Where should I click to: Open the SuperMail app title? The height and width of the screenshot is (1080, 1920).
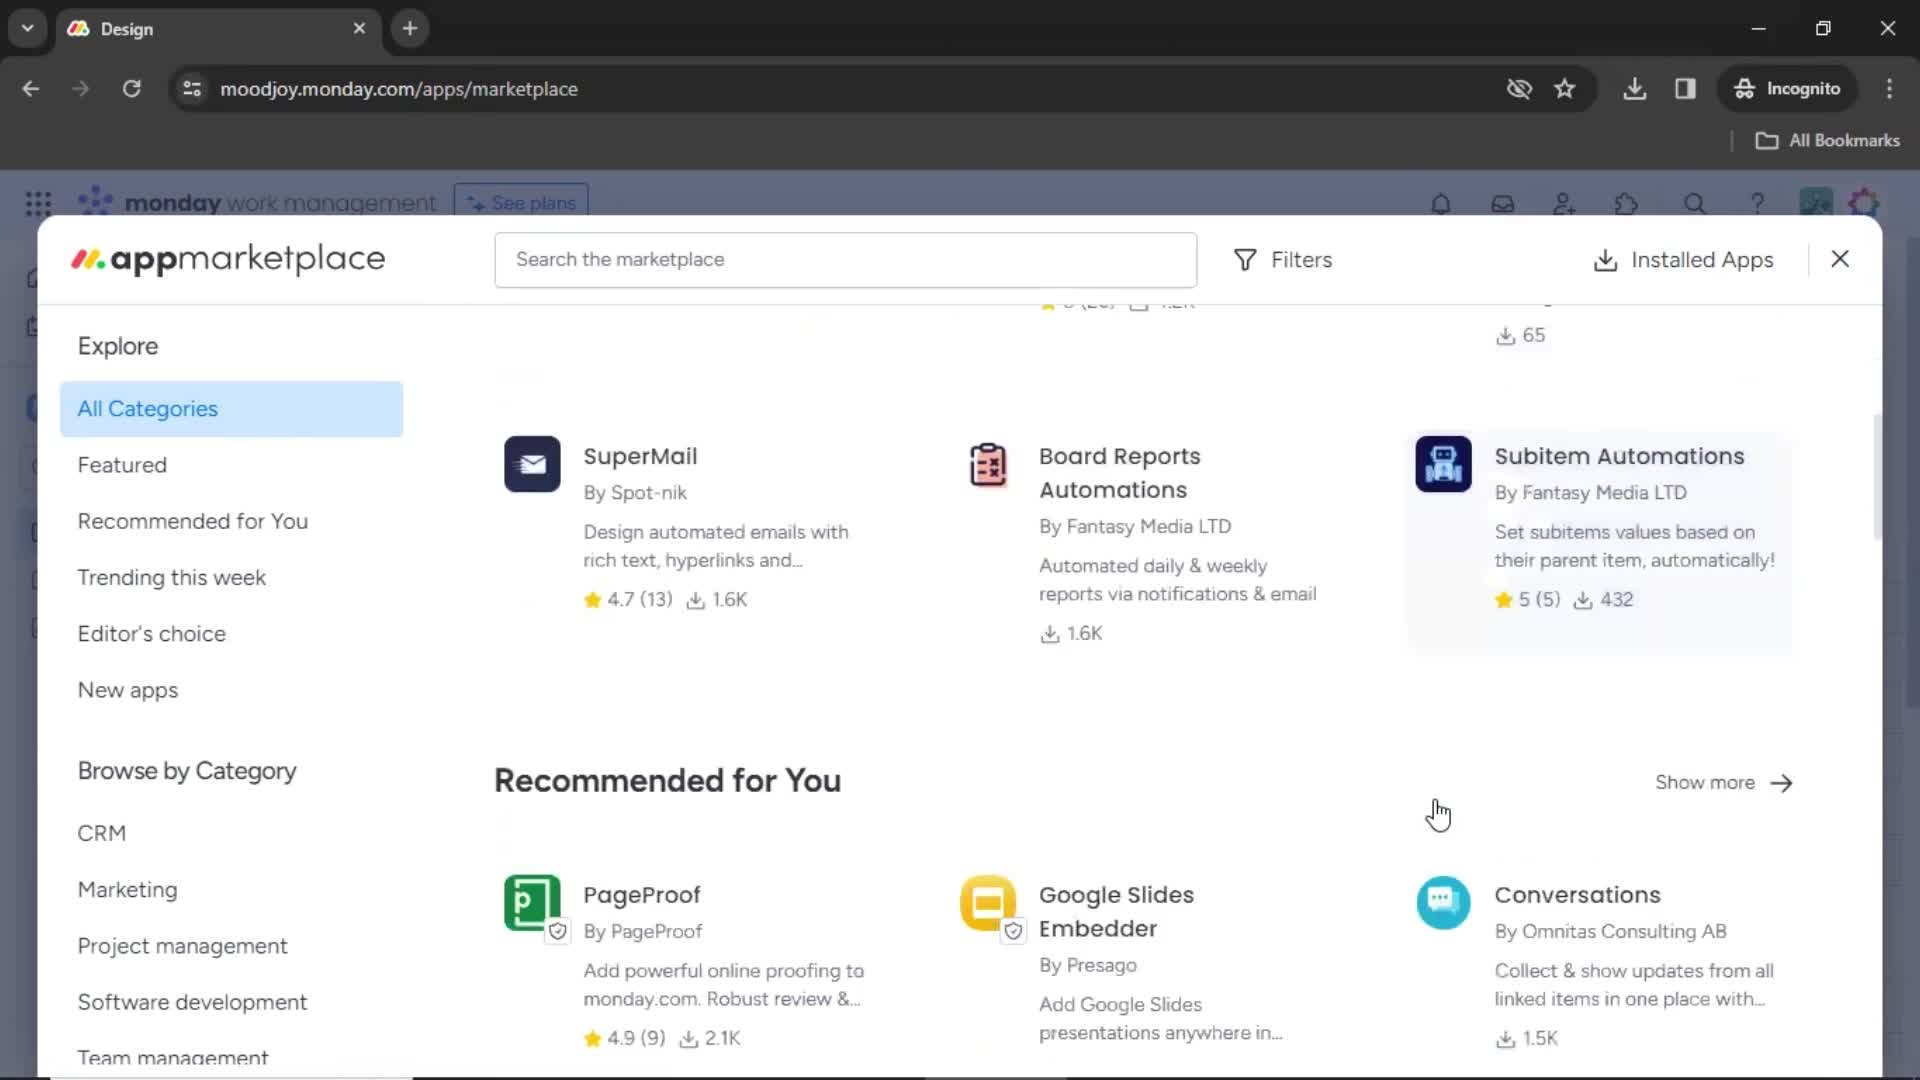[640, 456]
